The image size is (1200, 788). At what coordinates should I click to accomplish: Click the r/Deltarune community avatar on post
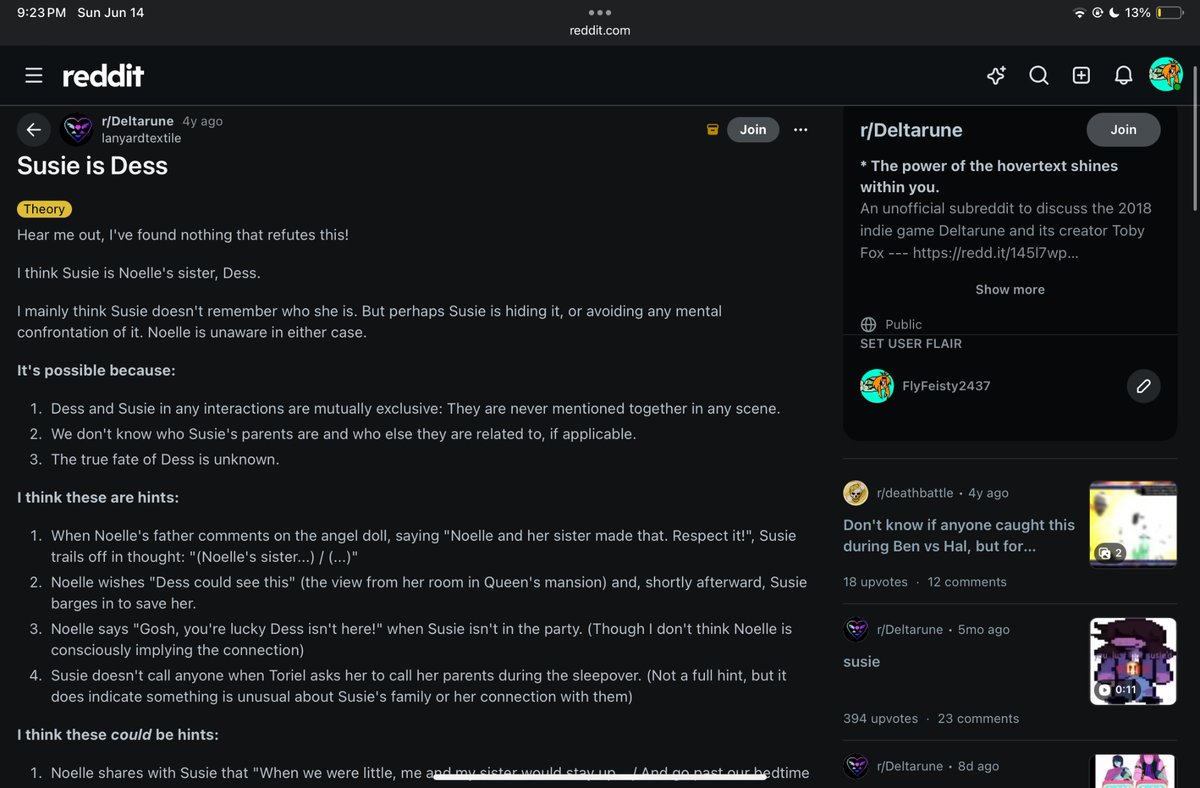77,130
